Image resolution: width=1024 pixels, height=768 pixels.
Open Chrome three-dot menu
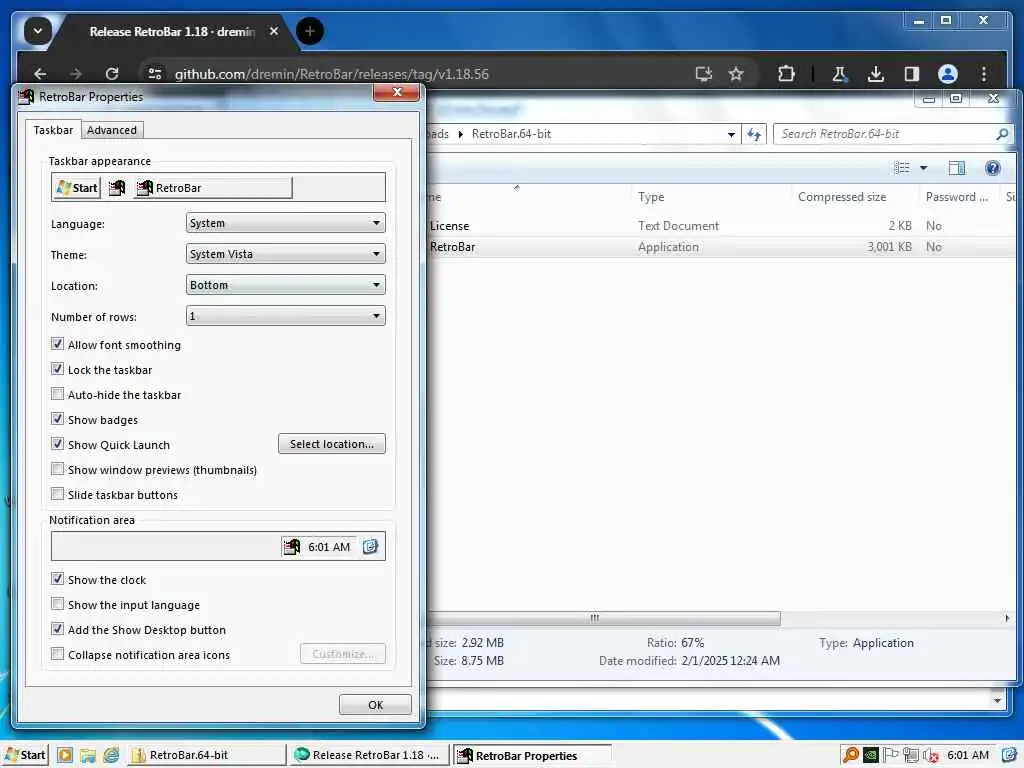click(x=984, y=74)
